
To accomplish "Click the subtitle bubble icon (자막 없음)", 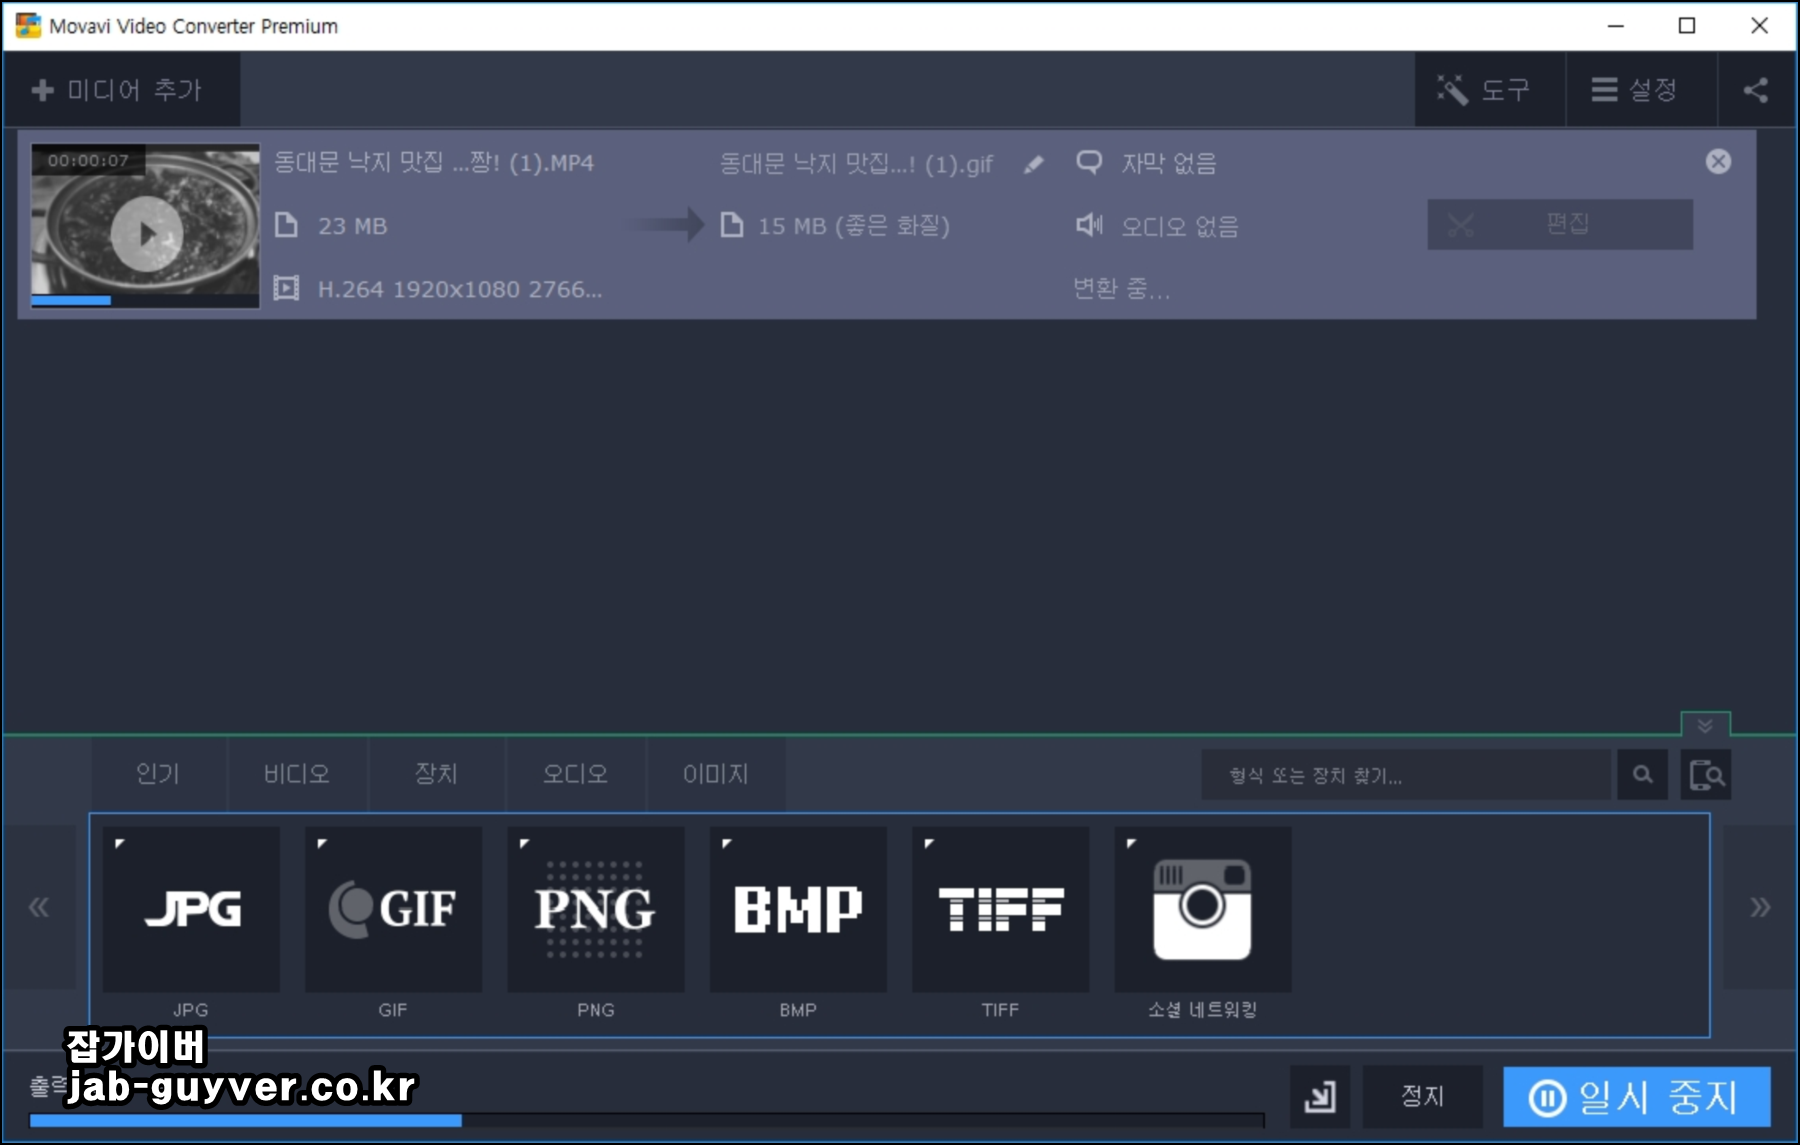I will (1089, 162).
